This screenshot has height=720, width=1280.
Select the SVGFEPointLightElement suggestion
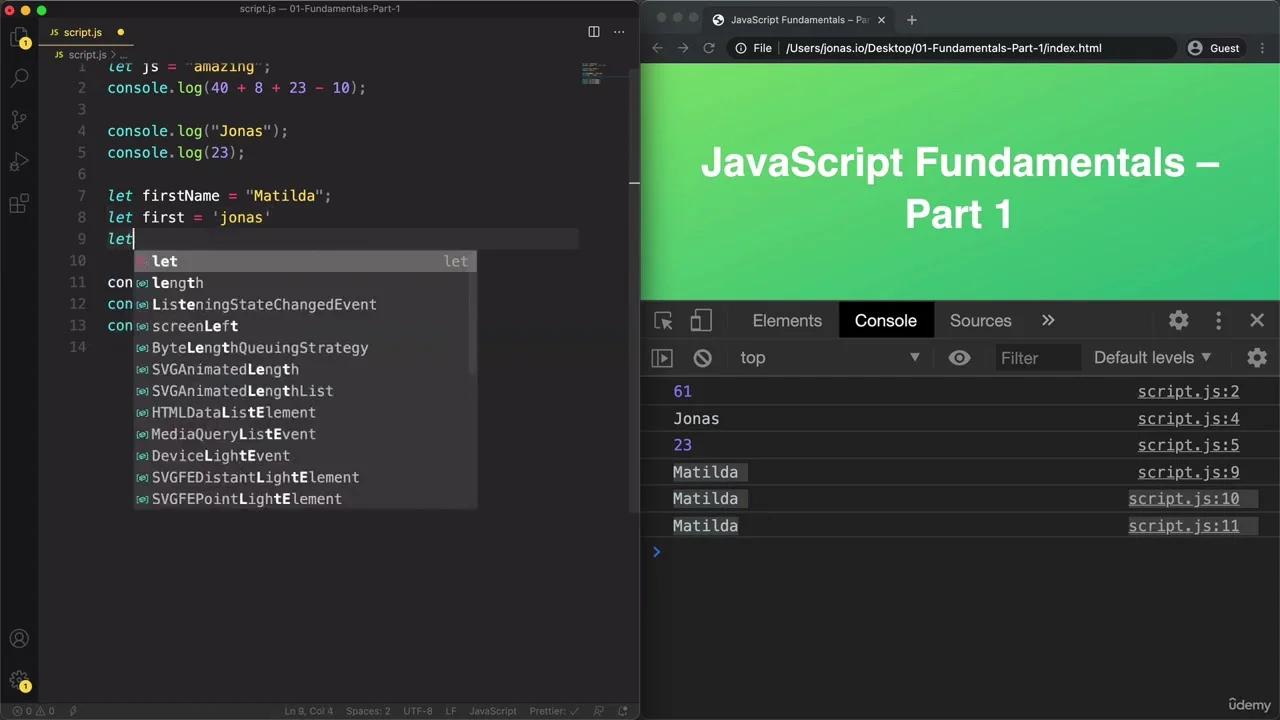coord(305,499)
